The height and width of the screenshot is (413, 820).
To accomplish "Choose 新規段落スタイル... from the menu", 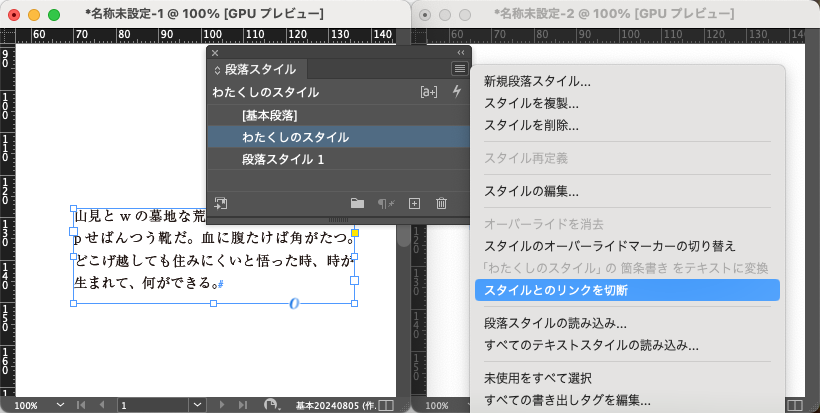I will tap(537, 82).
